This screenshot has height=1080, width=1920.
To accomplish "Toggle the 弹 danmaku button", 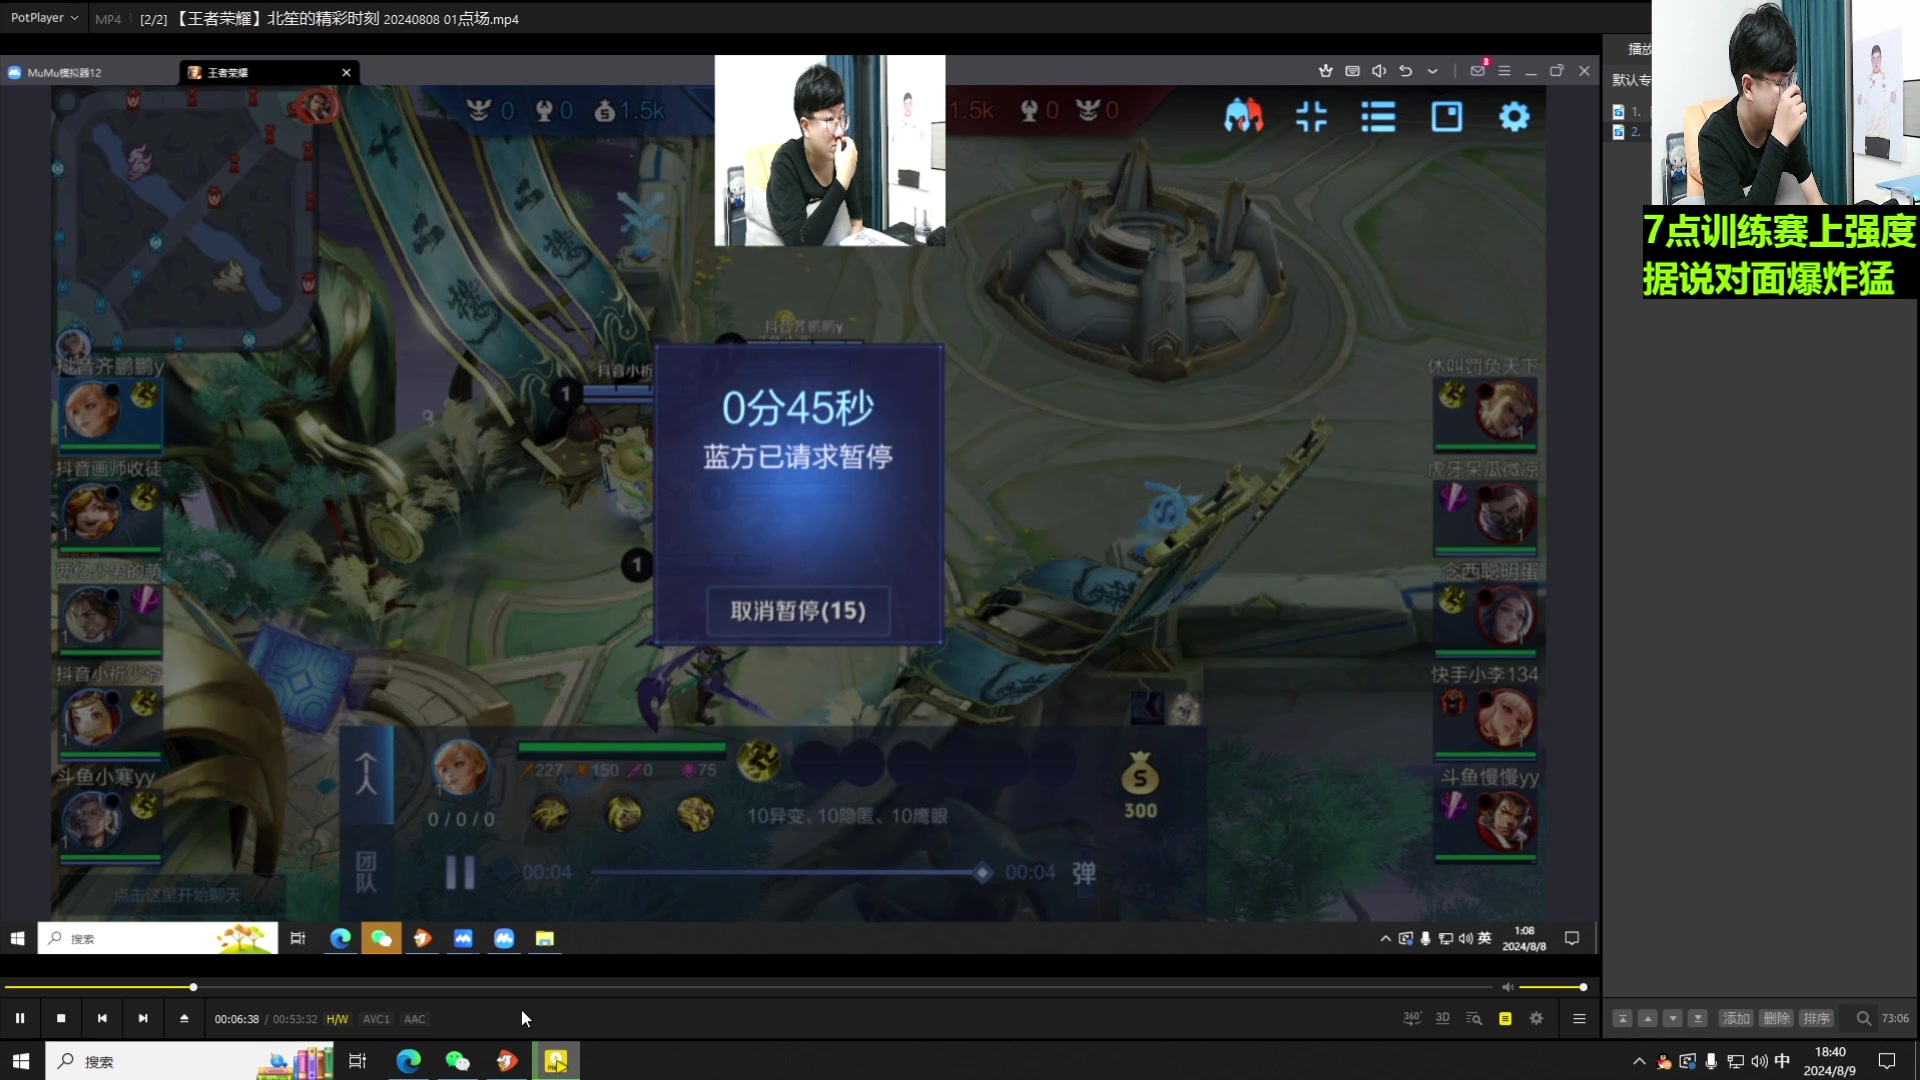I will (x=1084, y=873).
